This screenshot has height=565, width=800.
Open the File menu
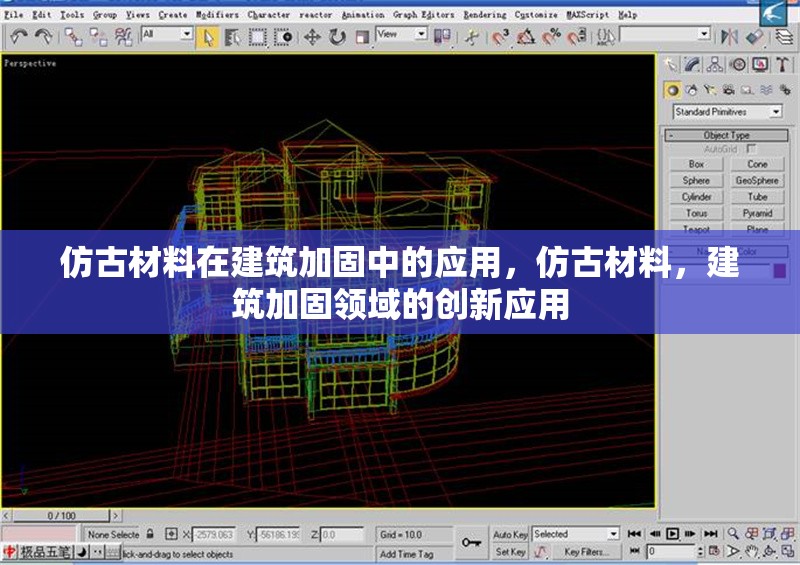pyautogui.click(x=14, y=15)
